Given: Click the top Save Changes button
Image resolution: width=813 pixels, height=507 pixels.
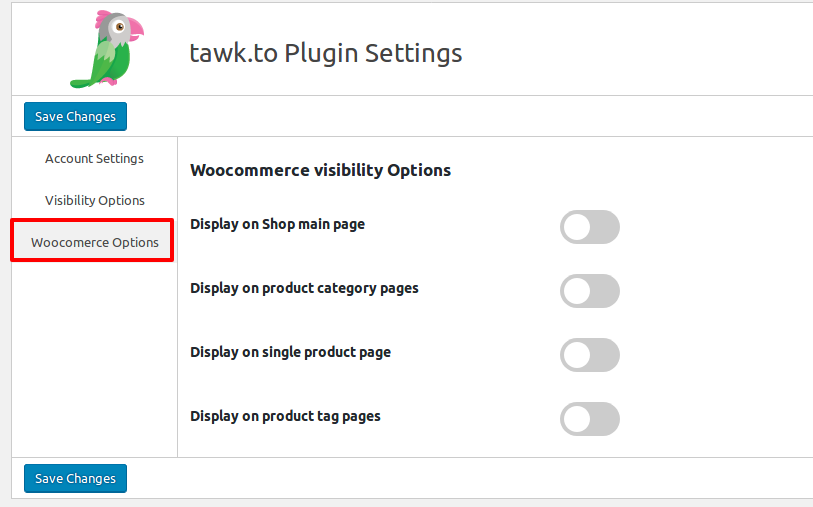Looking at the screenshot, I should (75, 117).
